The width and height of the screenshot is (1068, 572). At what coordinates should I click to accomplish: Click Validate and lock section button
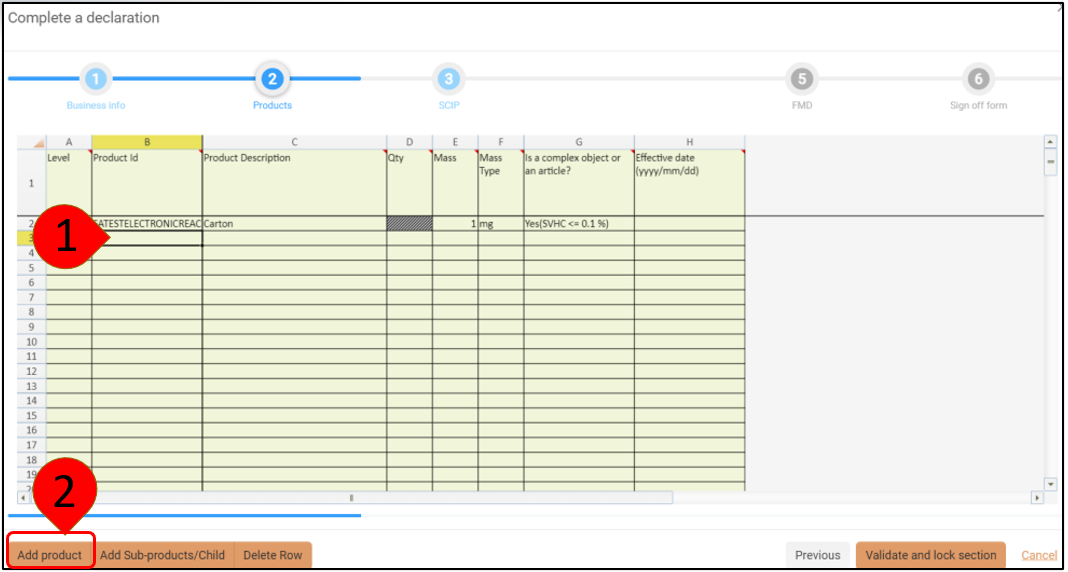(930, 555)
